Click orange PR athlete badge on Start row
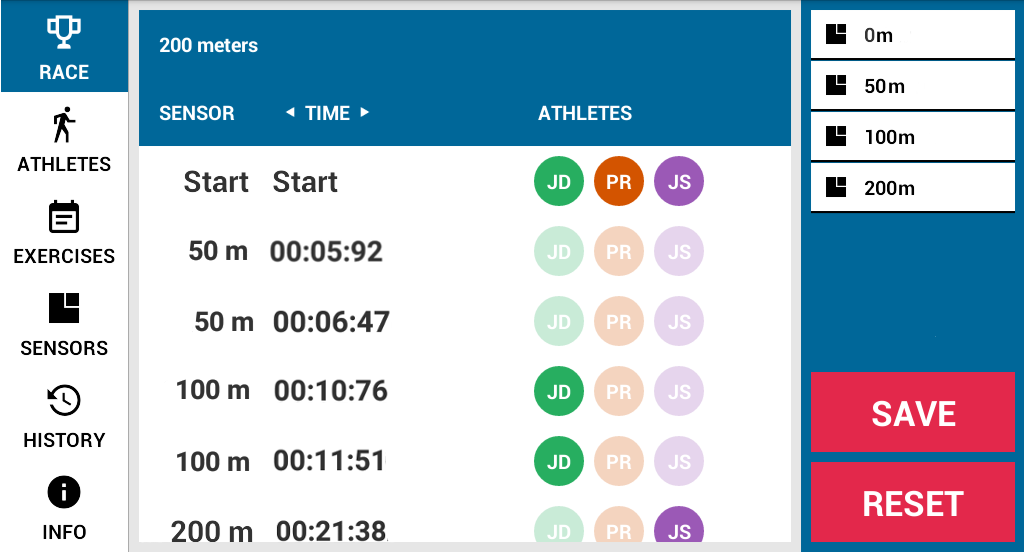 pyautogui.click(x=618, y=181)
